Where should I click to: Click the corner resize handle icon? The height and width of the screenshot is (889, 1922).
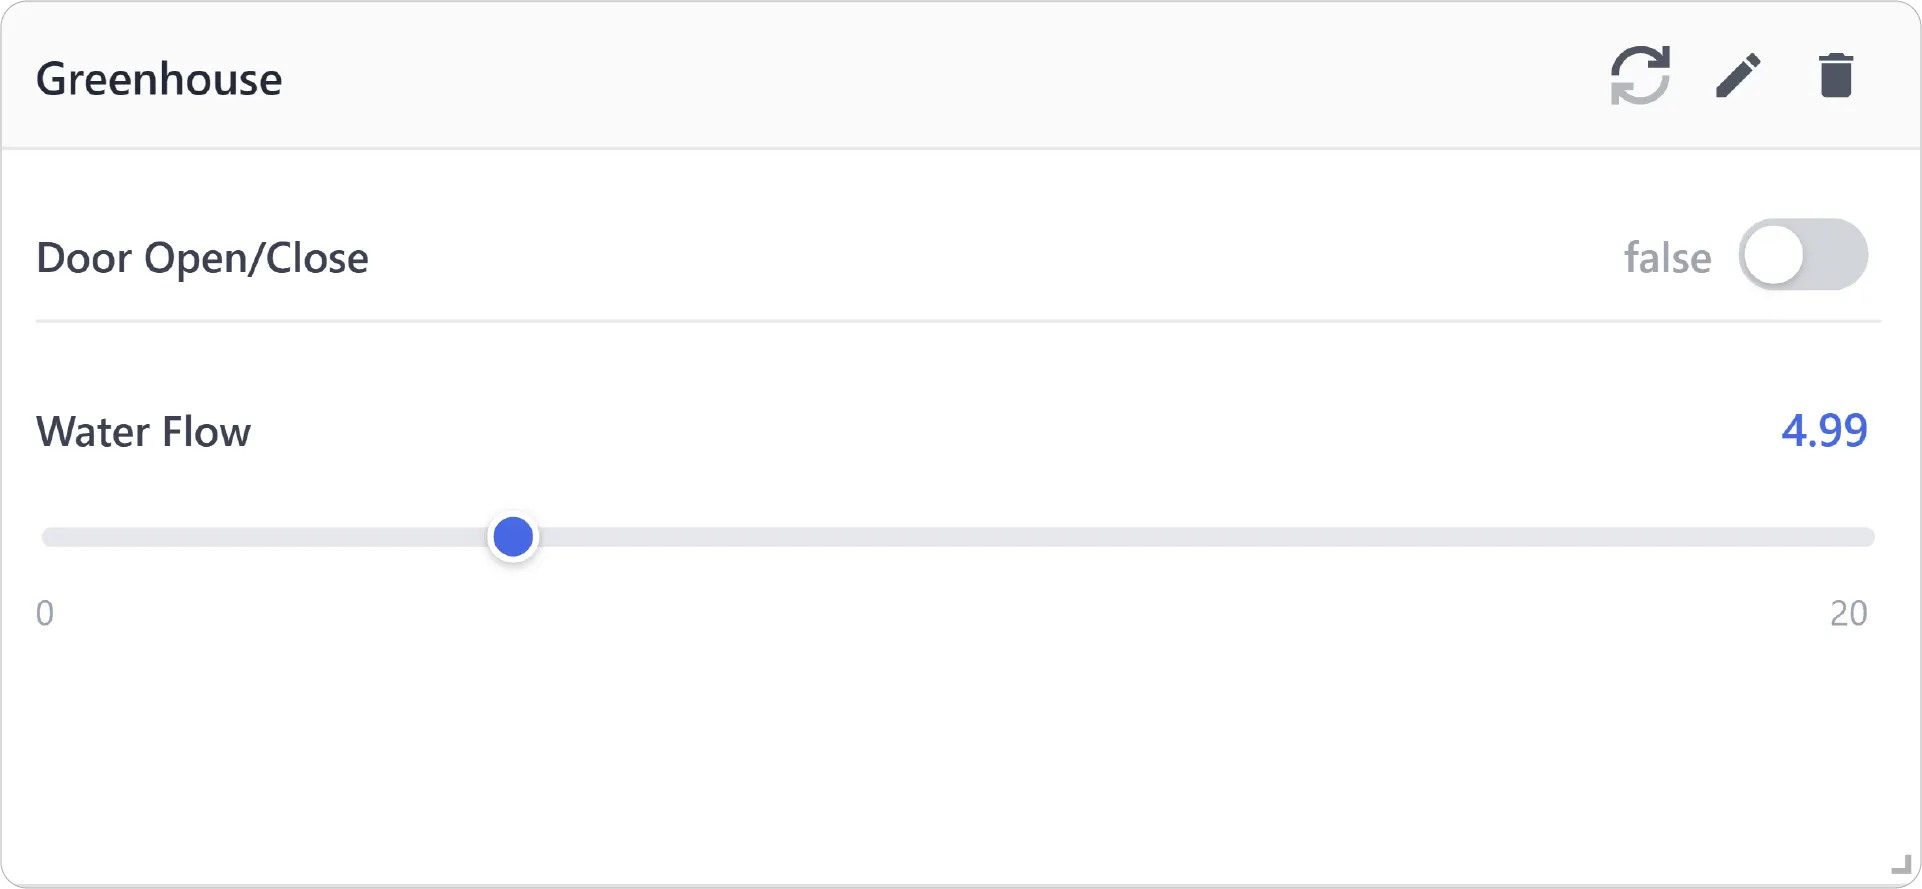pyautogui.click(x=1901, y=864)
